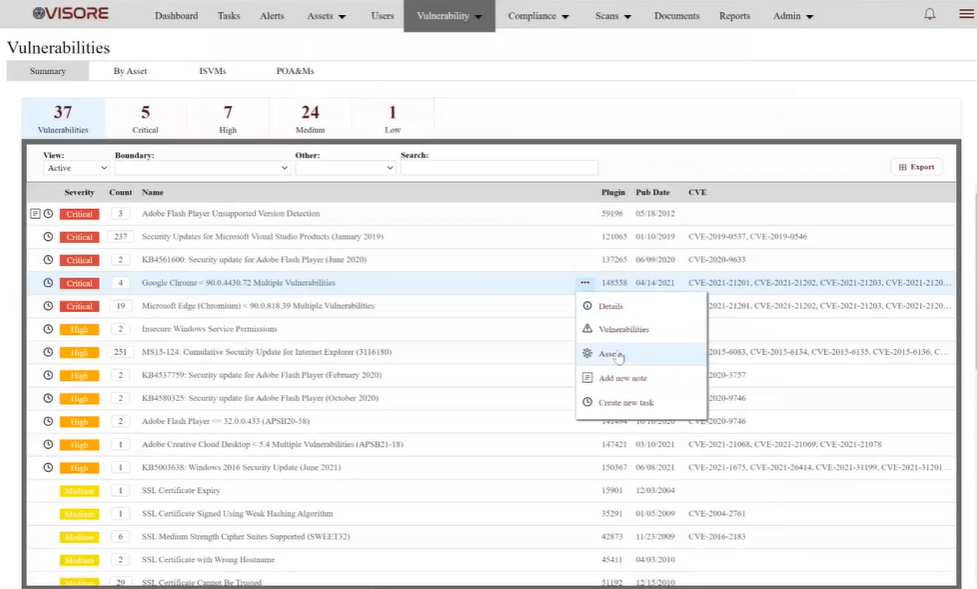Click the Export button
Screen dimensions: 977x589
coord(916,167)
